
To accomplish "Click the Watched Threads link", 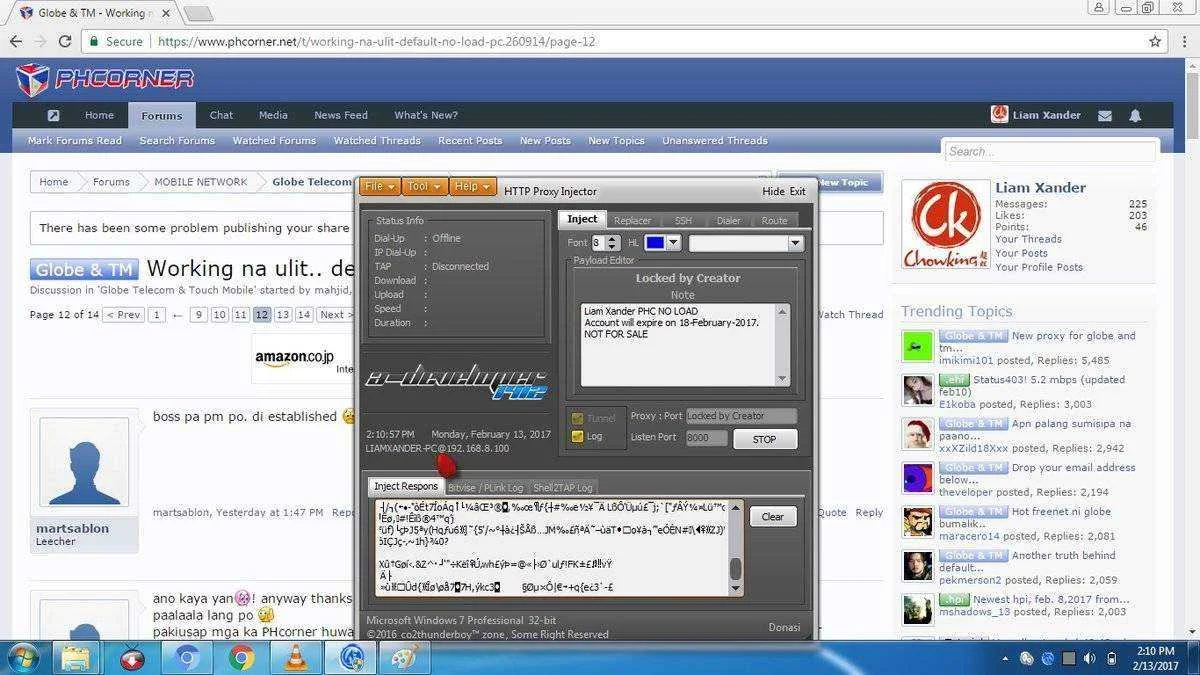I will coord(377,141).
